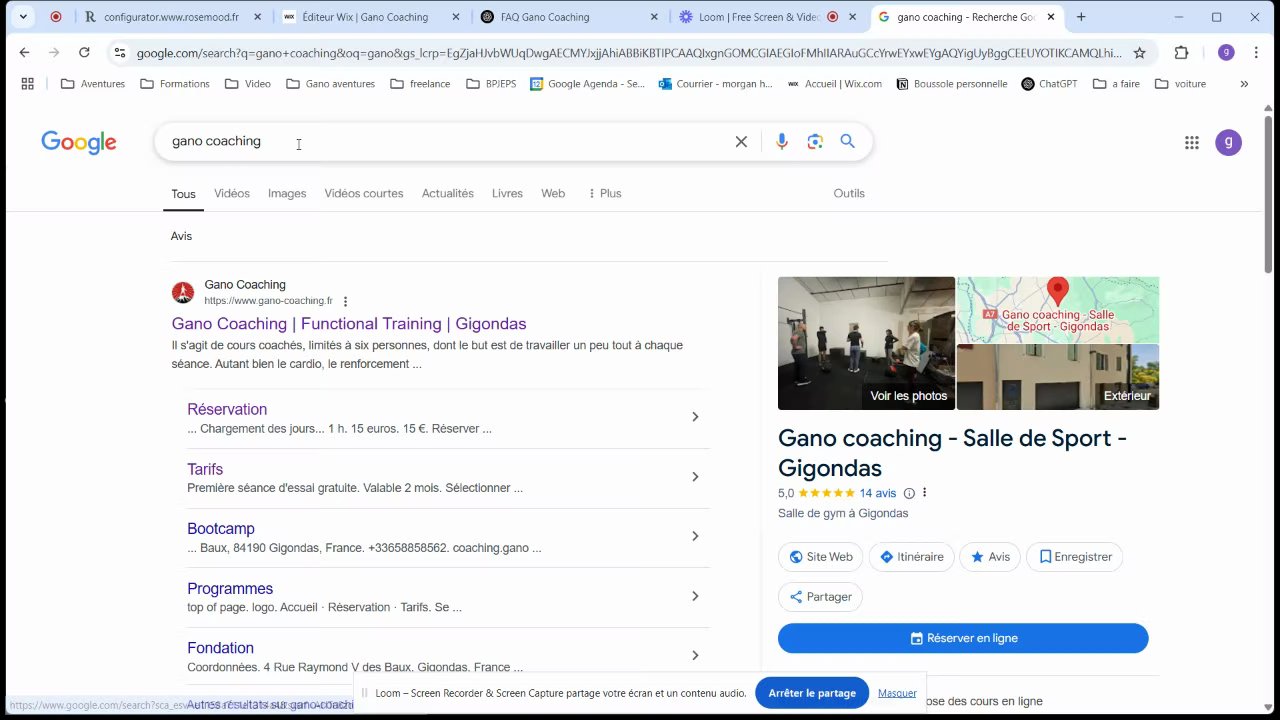Open Gano Coaching Functional Training result link
This screenshot has height=720, width=1280.
point(349,324)
